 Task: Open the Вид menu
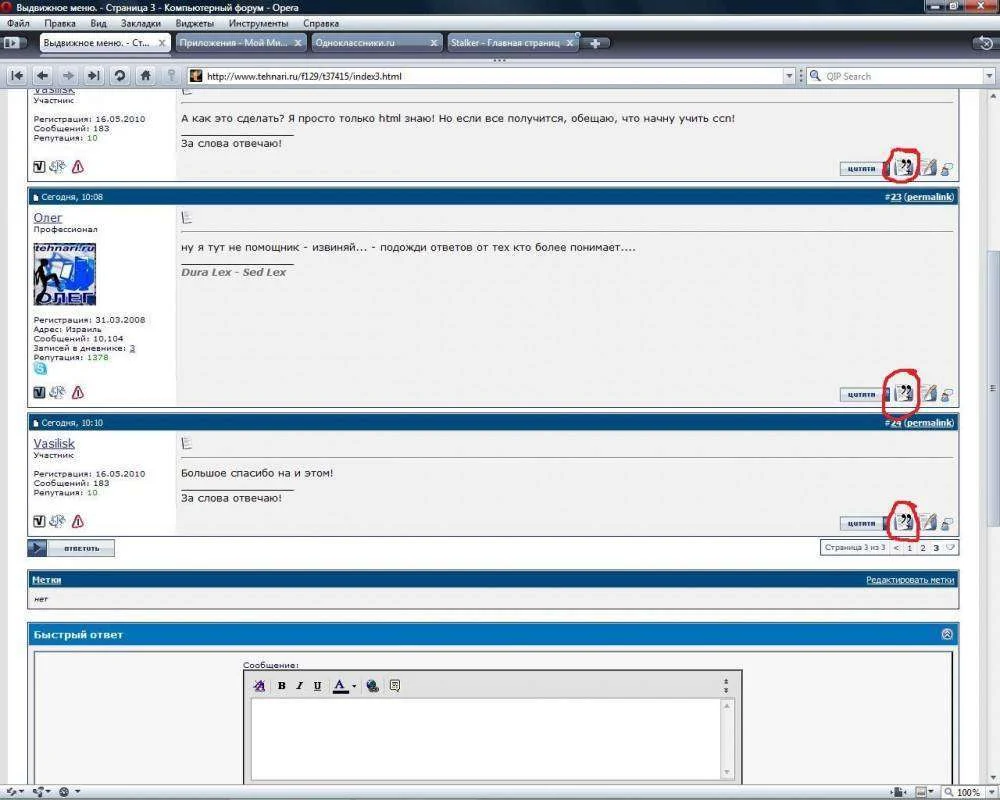point(98,24)
